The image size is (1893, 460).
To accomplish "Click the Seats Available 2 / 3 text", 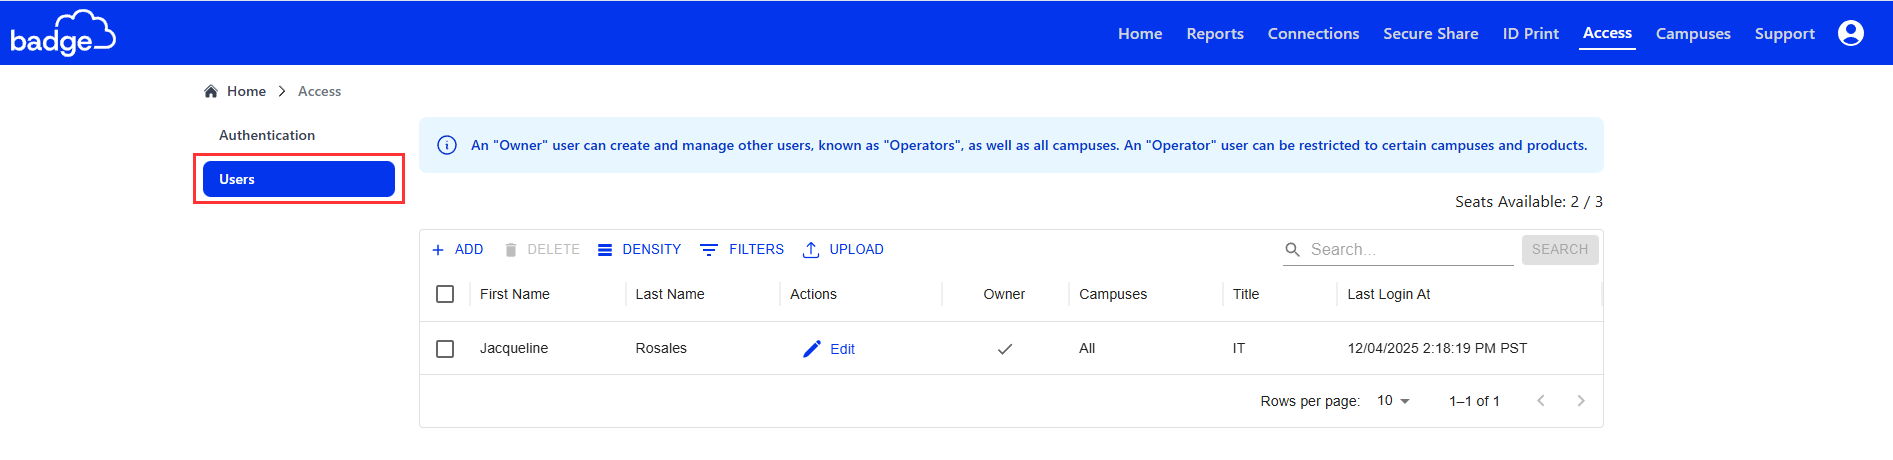I will pyautogui.click(x=1529, y=202).
